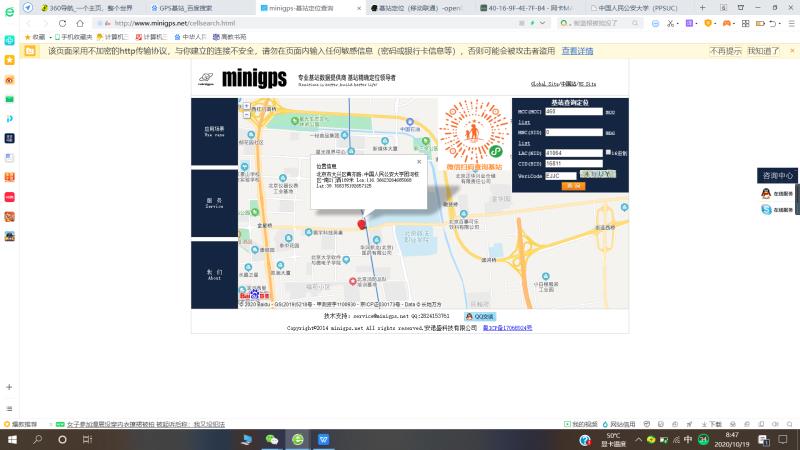Refresh the captcha verification image

pyautogui.click(x=597, y=174)
